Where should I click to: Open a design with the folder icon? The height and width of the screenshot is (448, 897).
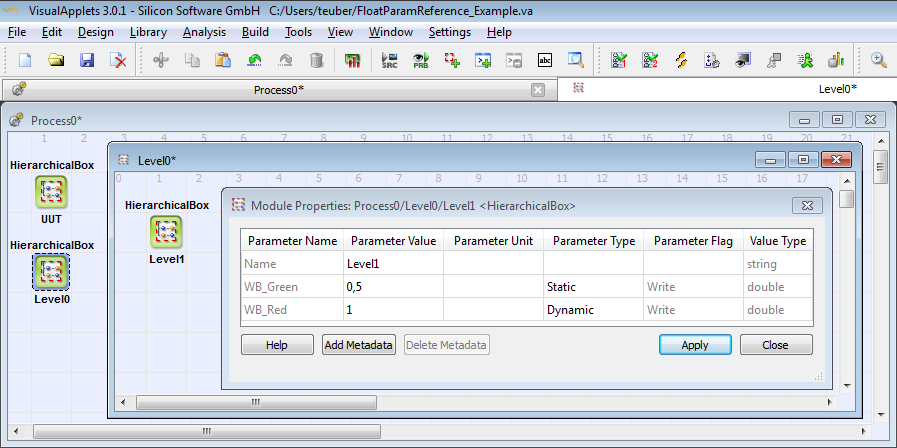click(56, 60)
